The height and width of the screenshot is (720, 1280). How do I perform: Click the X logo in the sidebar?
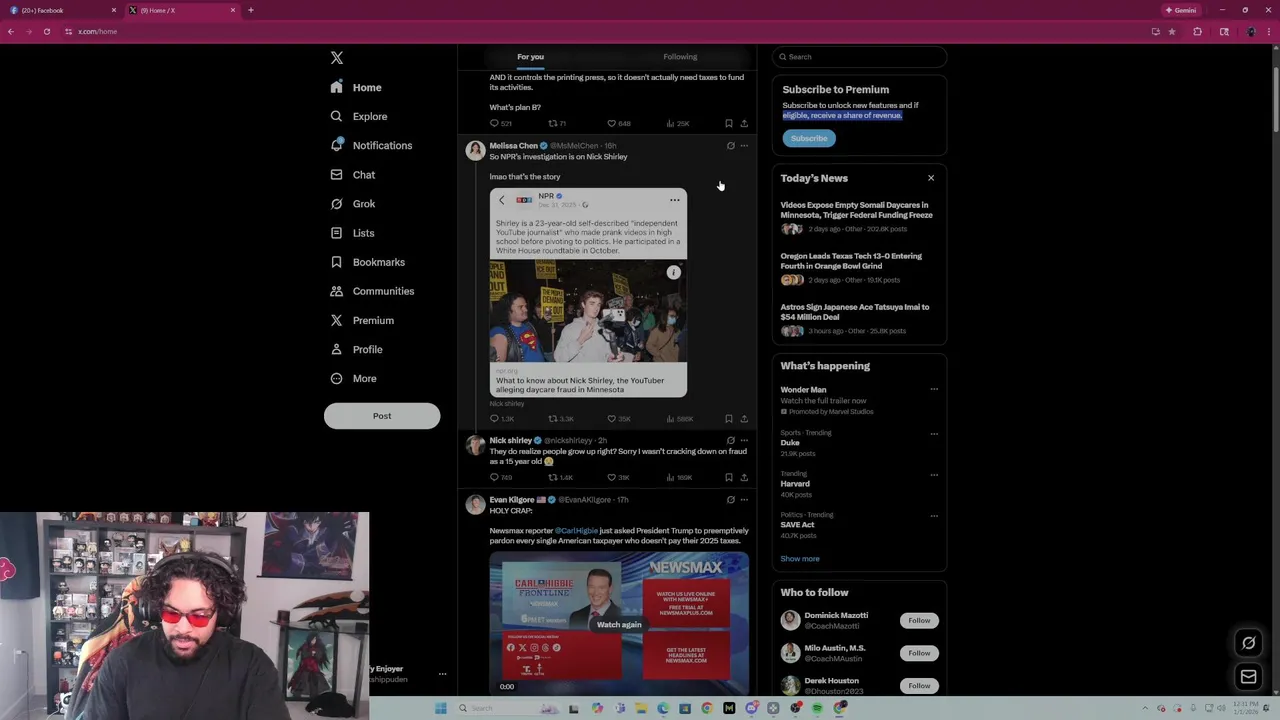(337, 58)
